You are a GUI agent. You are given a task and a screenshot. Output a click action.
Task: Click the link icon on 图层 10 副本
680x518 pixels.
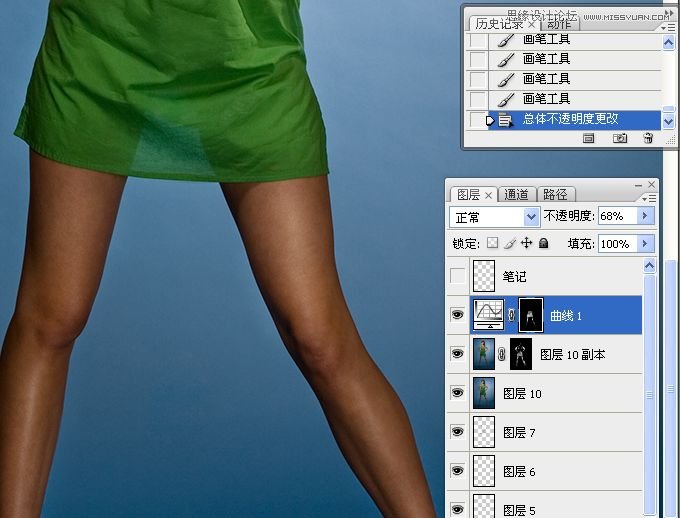[502, 354]
